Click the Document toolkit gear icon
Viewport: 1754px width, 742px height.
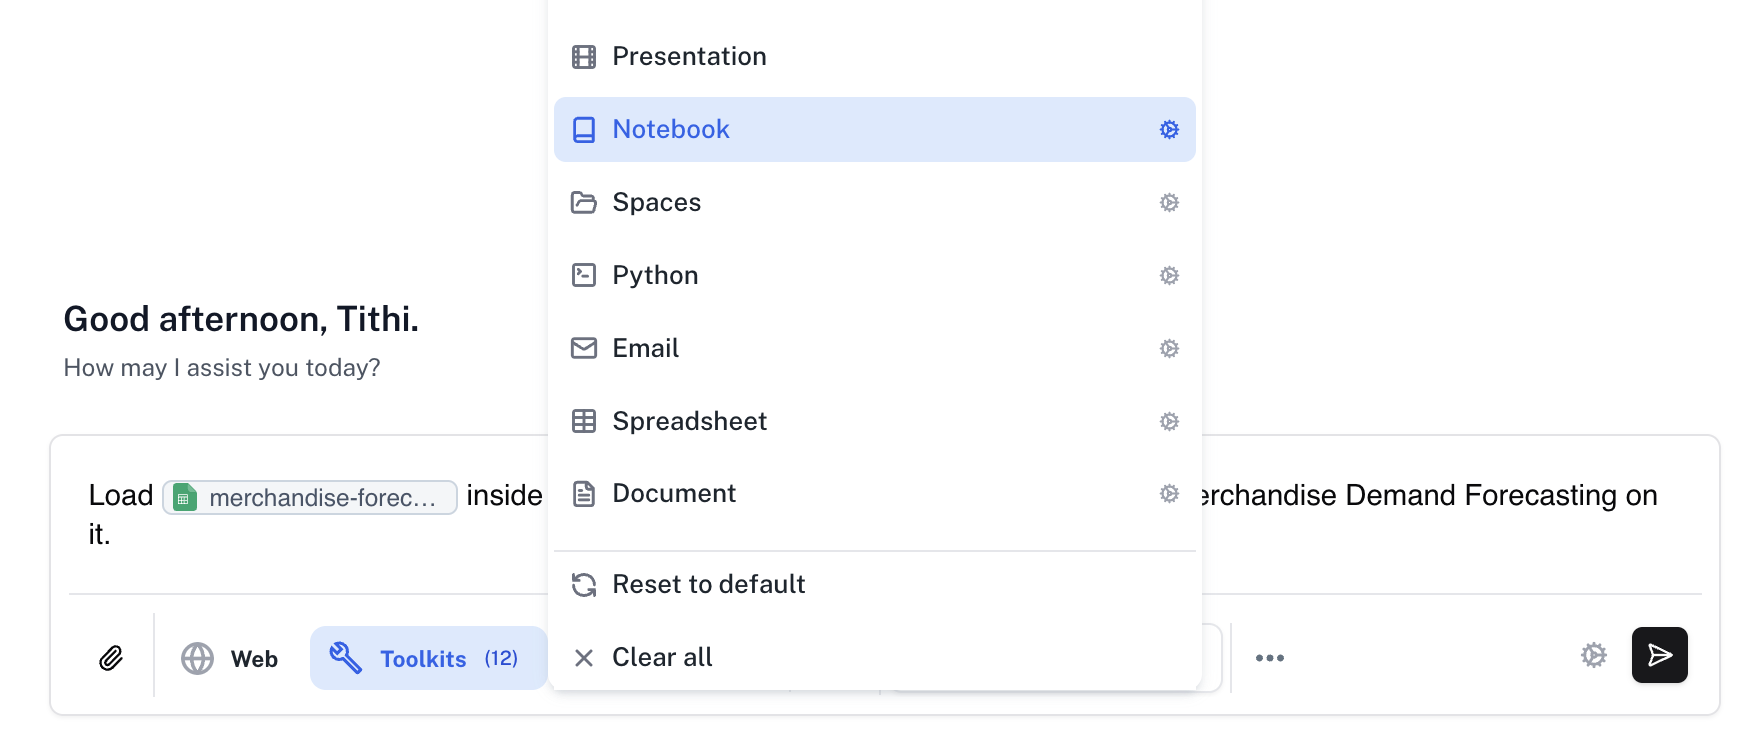point(1169,494)
